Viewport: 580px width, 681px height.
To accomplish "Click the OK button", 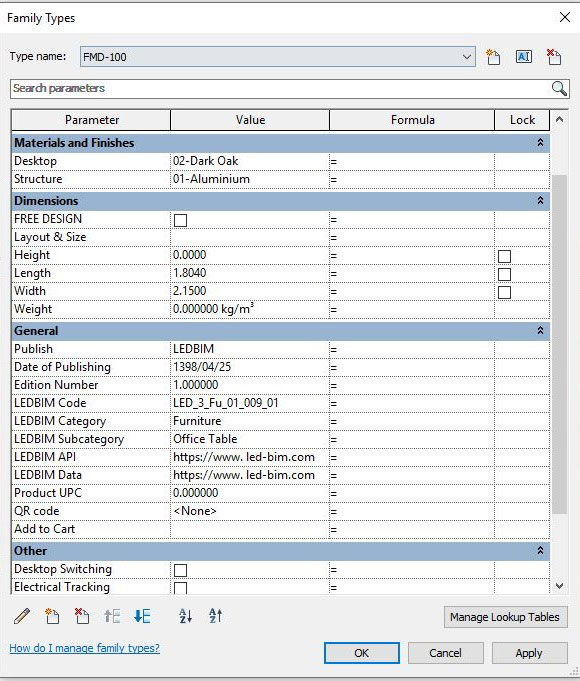I will coord(361,653).
